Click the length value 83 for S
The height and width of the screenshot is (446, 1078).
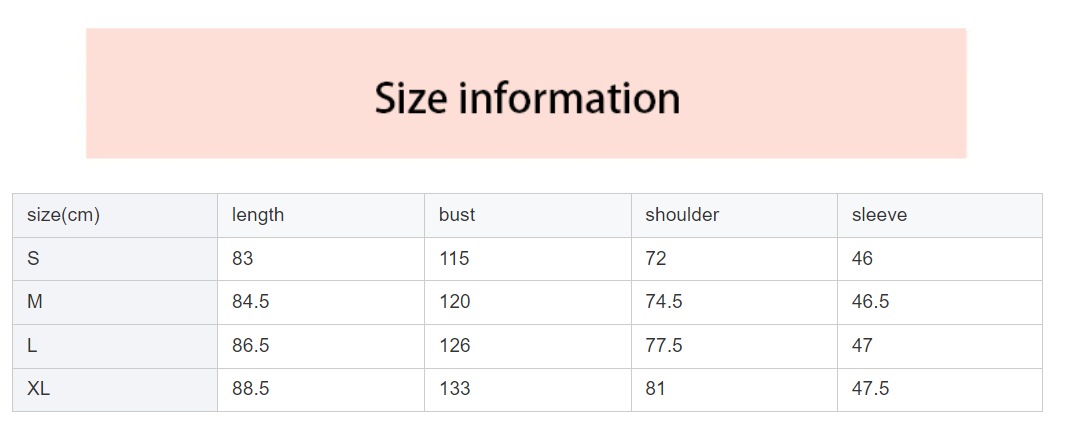243,259
